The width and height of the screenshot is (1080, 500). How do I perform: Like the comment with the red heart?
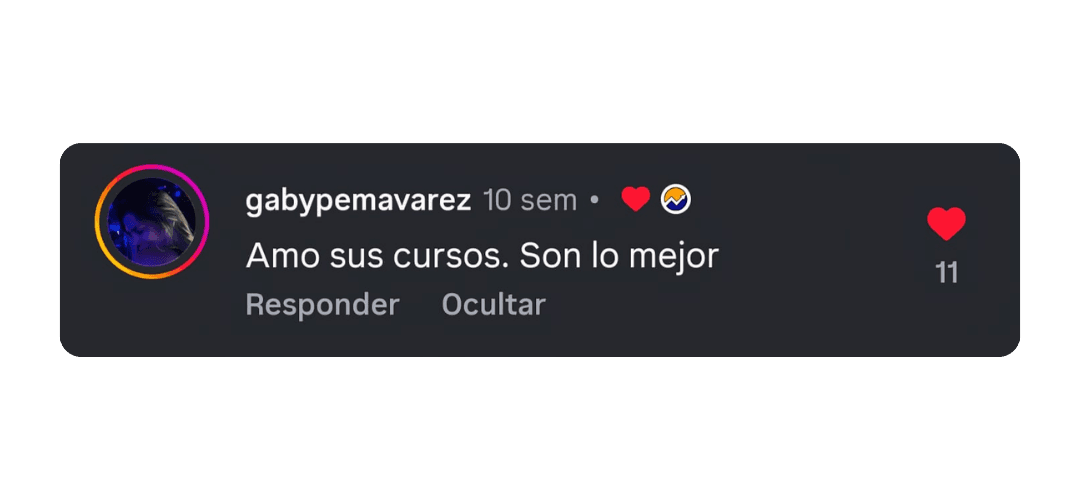(946, 223)
